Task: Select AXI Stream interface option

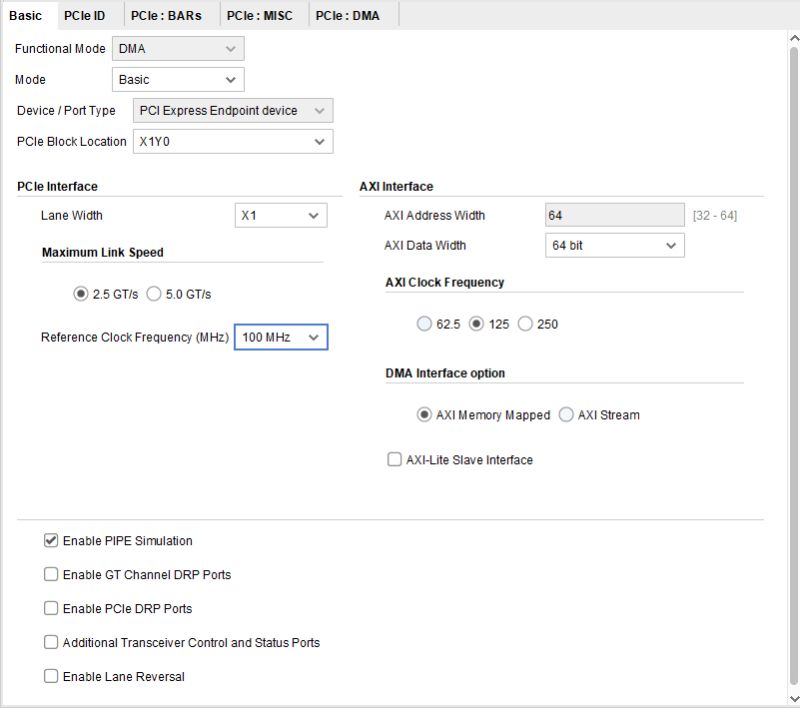Action: point(566,413)
